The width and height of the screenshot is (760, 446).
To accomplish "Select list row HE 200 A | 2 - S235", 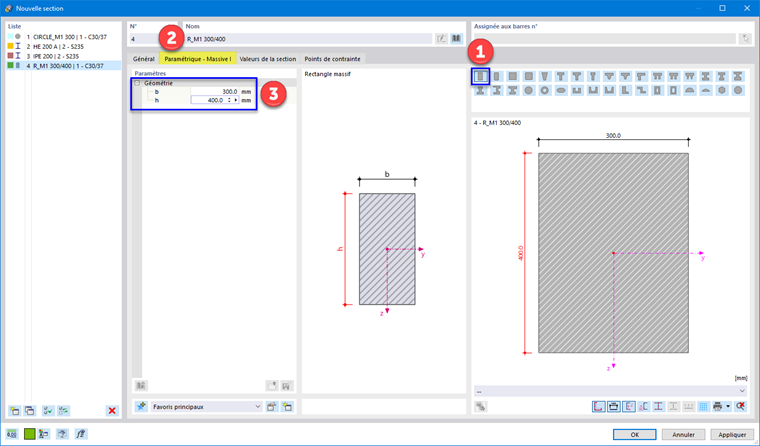I will 63,47.
